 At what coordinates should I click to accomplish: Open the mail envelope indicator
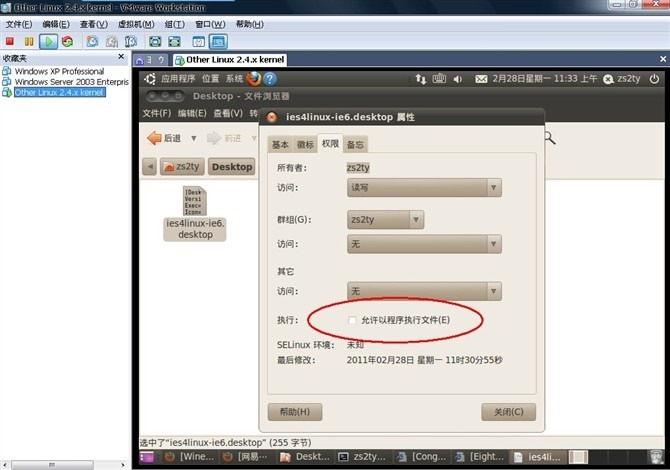481,79
